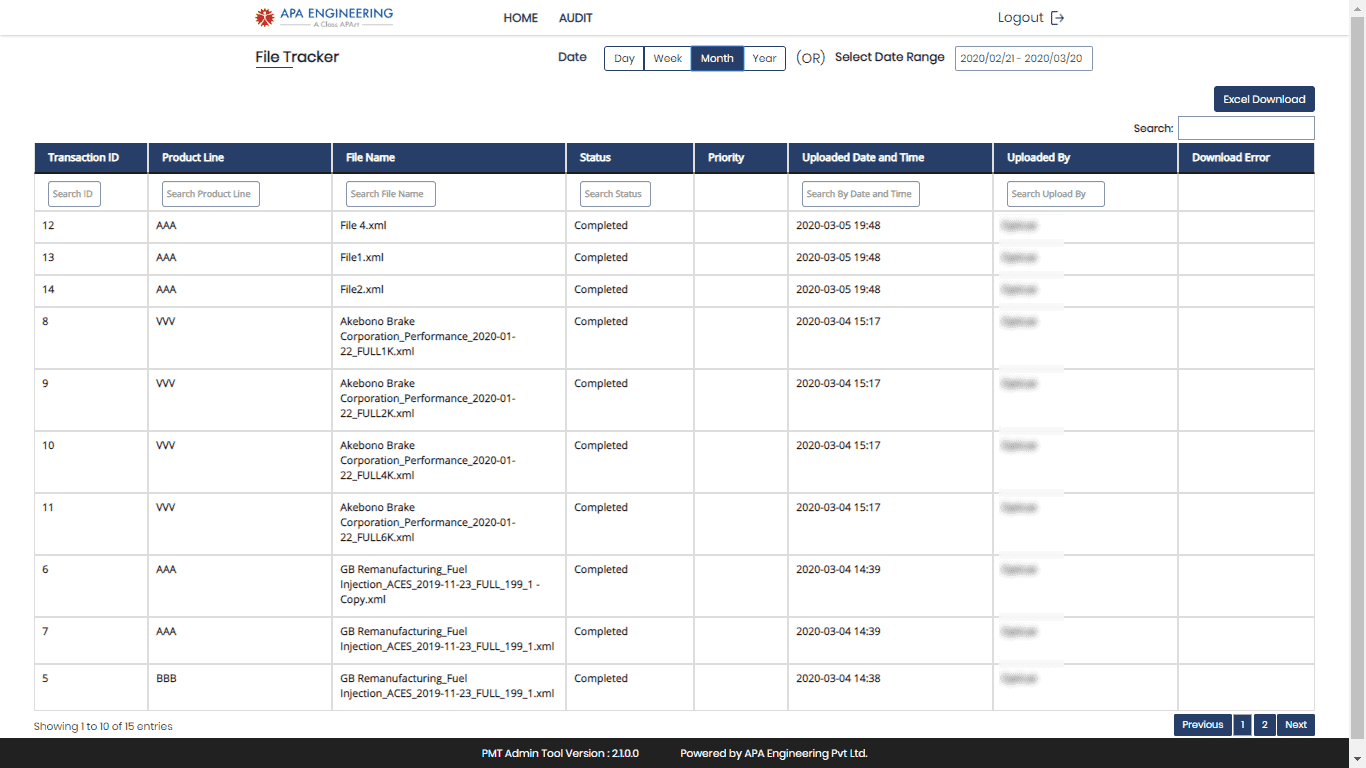Image resolution: width=1366 pixels, height=768 pixels.
Task: Open the date range picker field
Action: pos(1023,59)
